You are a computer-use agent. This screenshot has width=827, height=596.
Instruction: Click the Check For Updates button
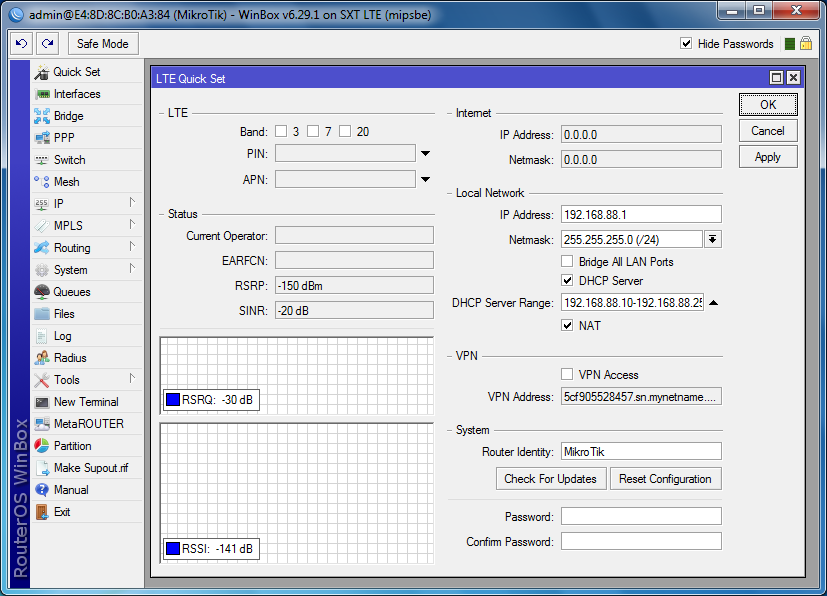point(550,479)
